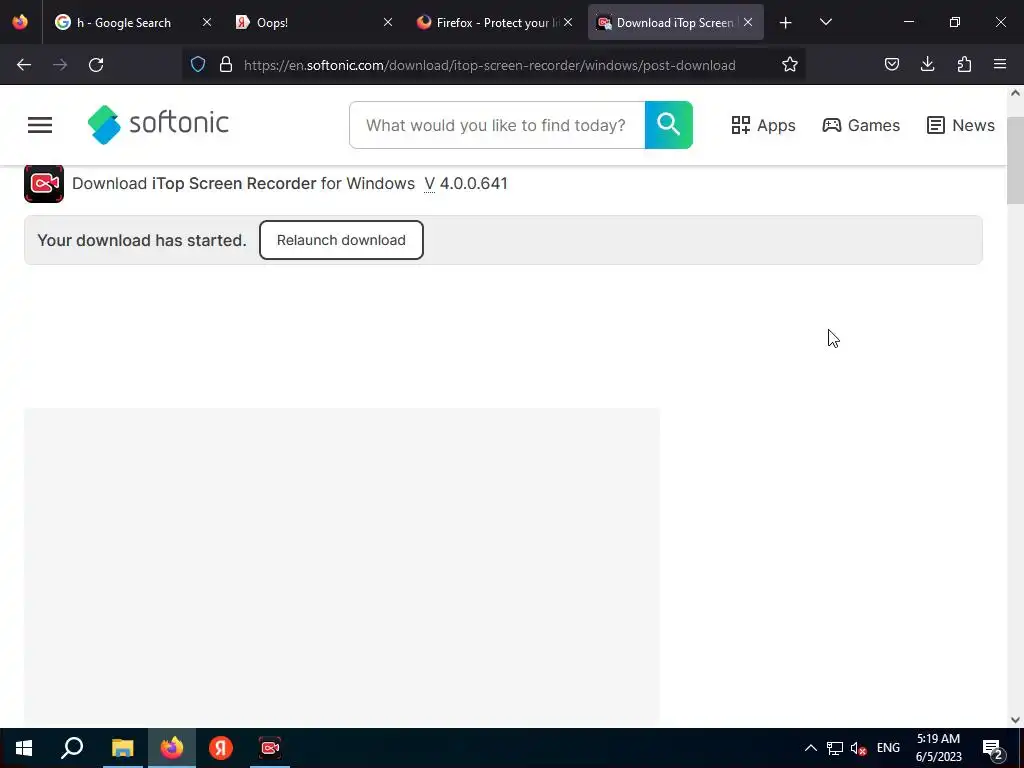Screen dimensions: 1024x768
Task: Open a new tab with plus button
Action: [785, 23]
